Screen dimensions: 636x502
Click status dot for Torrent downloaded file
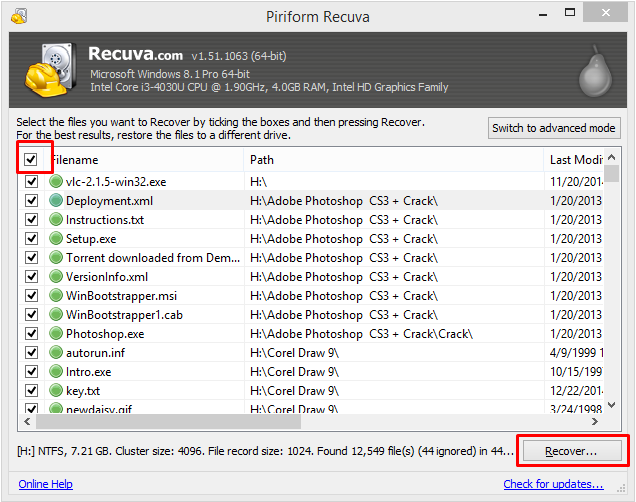(x=56, y=257)
